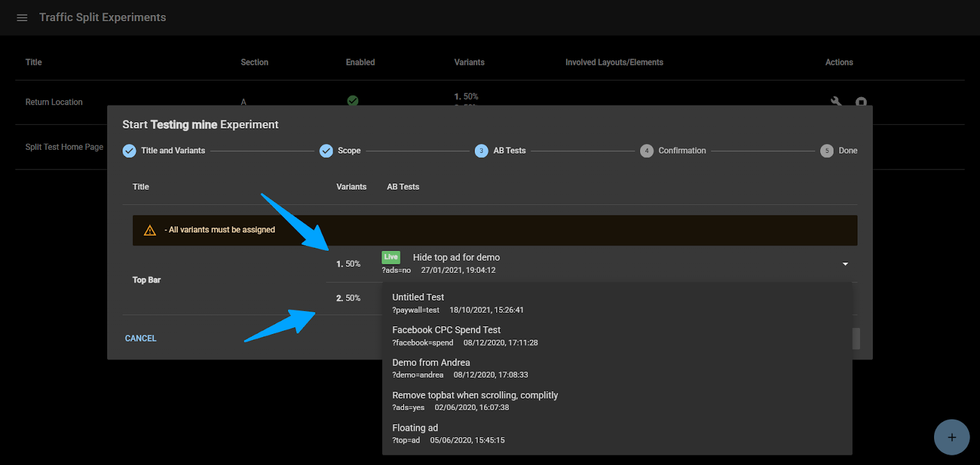The width and height of the screenshot is (980, 465).
Task: Click the warning triangle icon
Action: (x=149, y=230)
